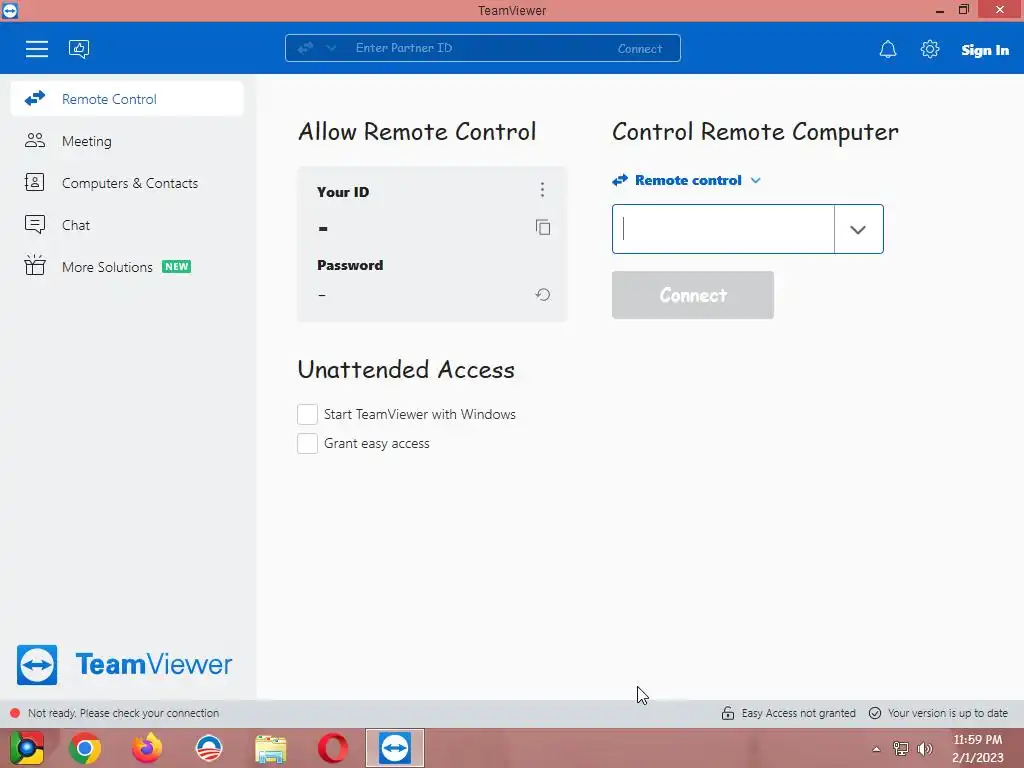Select Remote Control in the sidebar
This screenshot has height=768, width=1024.
click(x=127, y=99)
